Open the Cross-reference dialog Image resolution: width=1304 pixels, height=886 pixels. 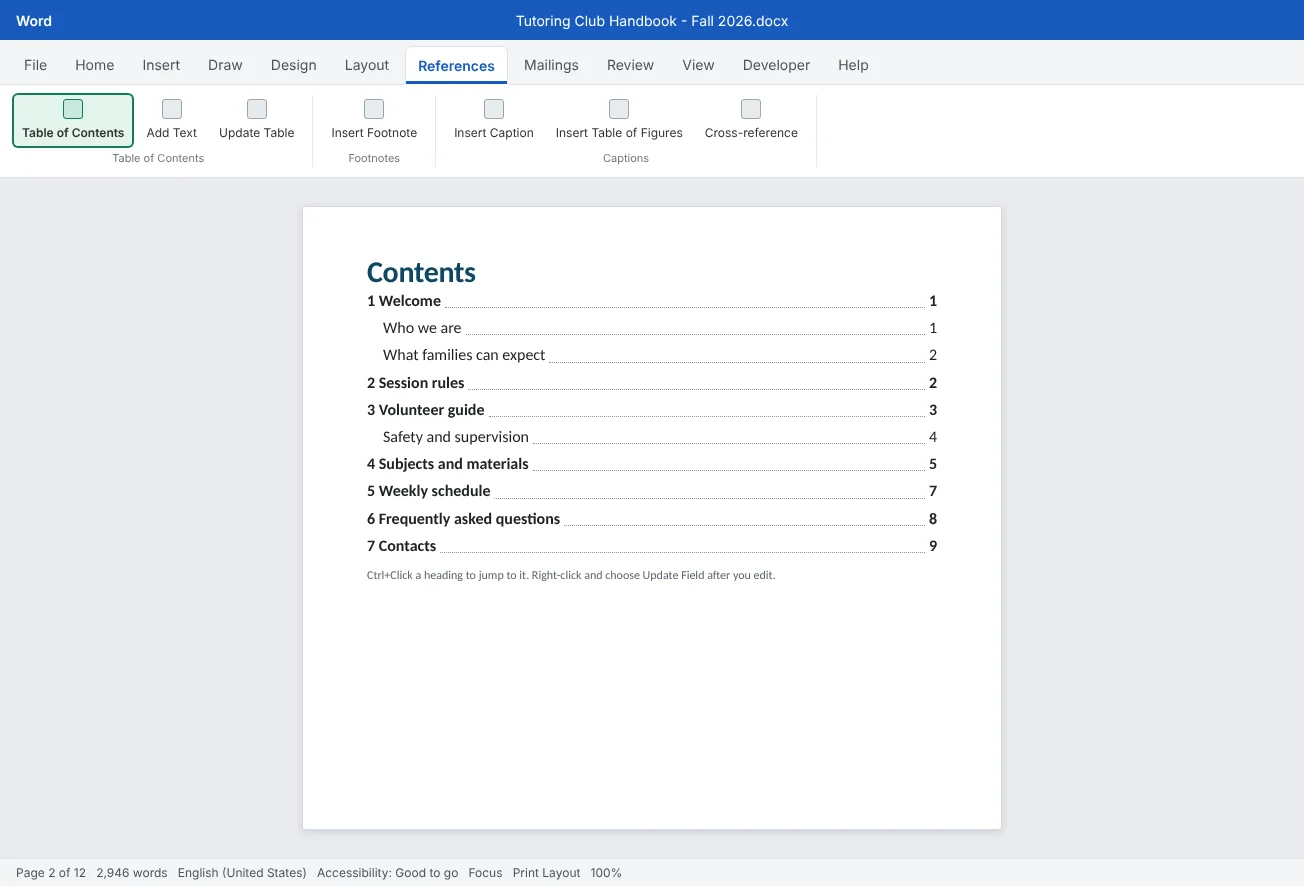point(751,120)
